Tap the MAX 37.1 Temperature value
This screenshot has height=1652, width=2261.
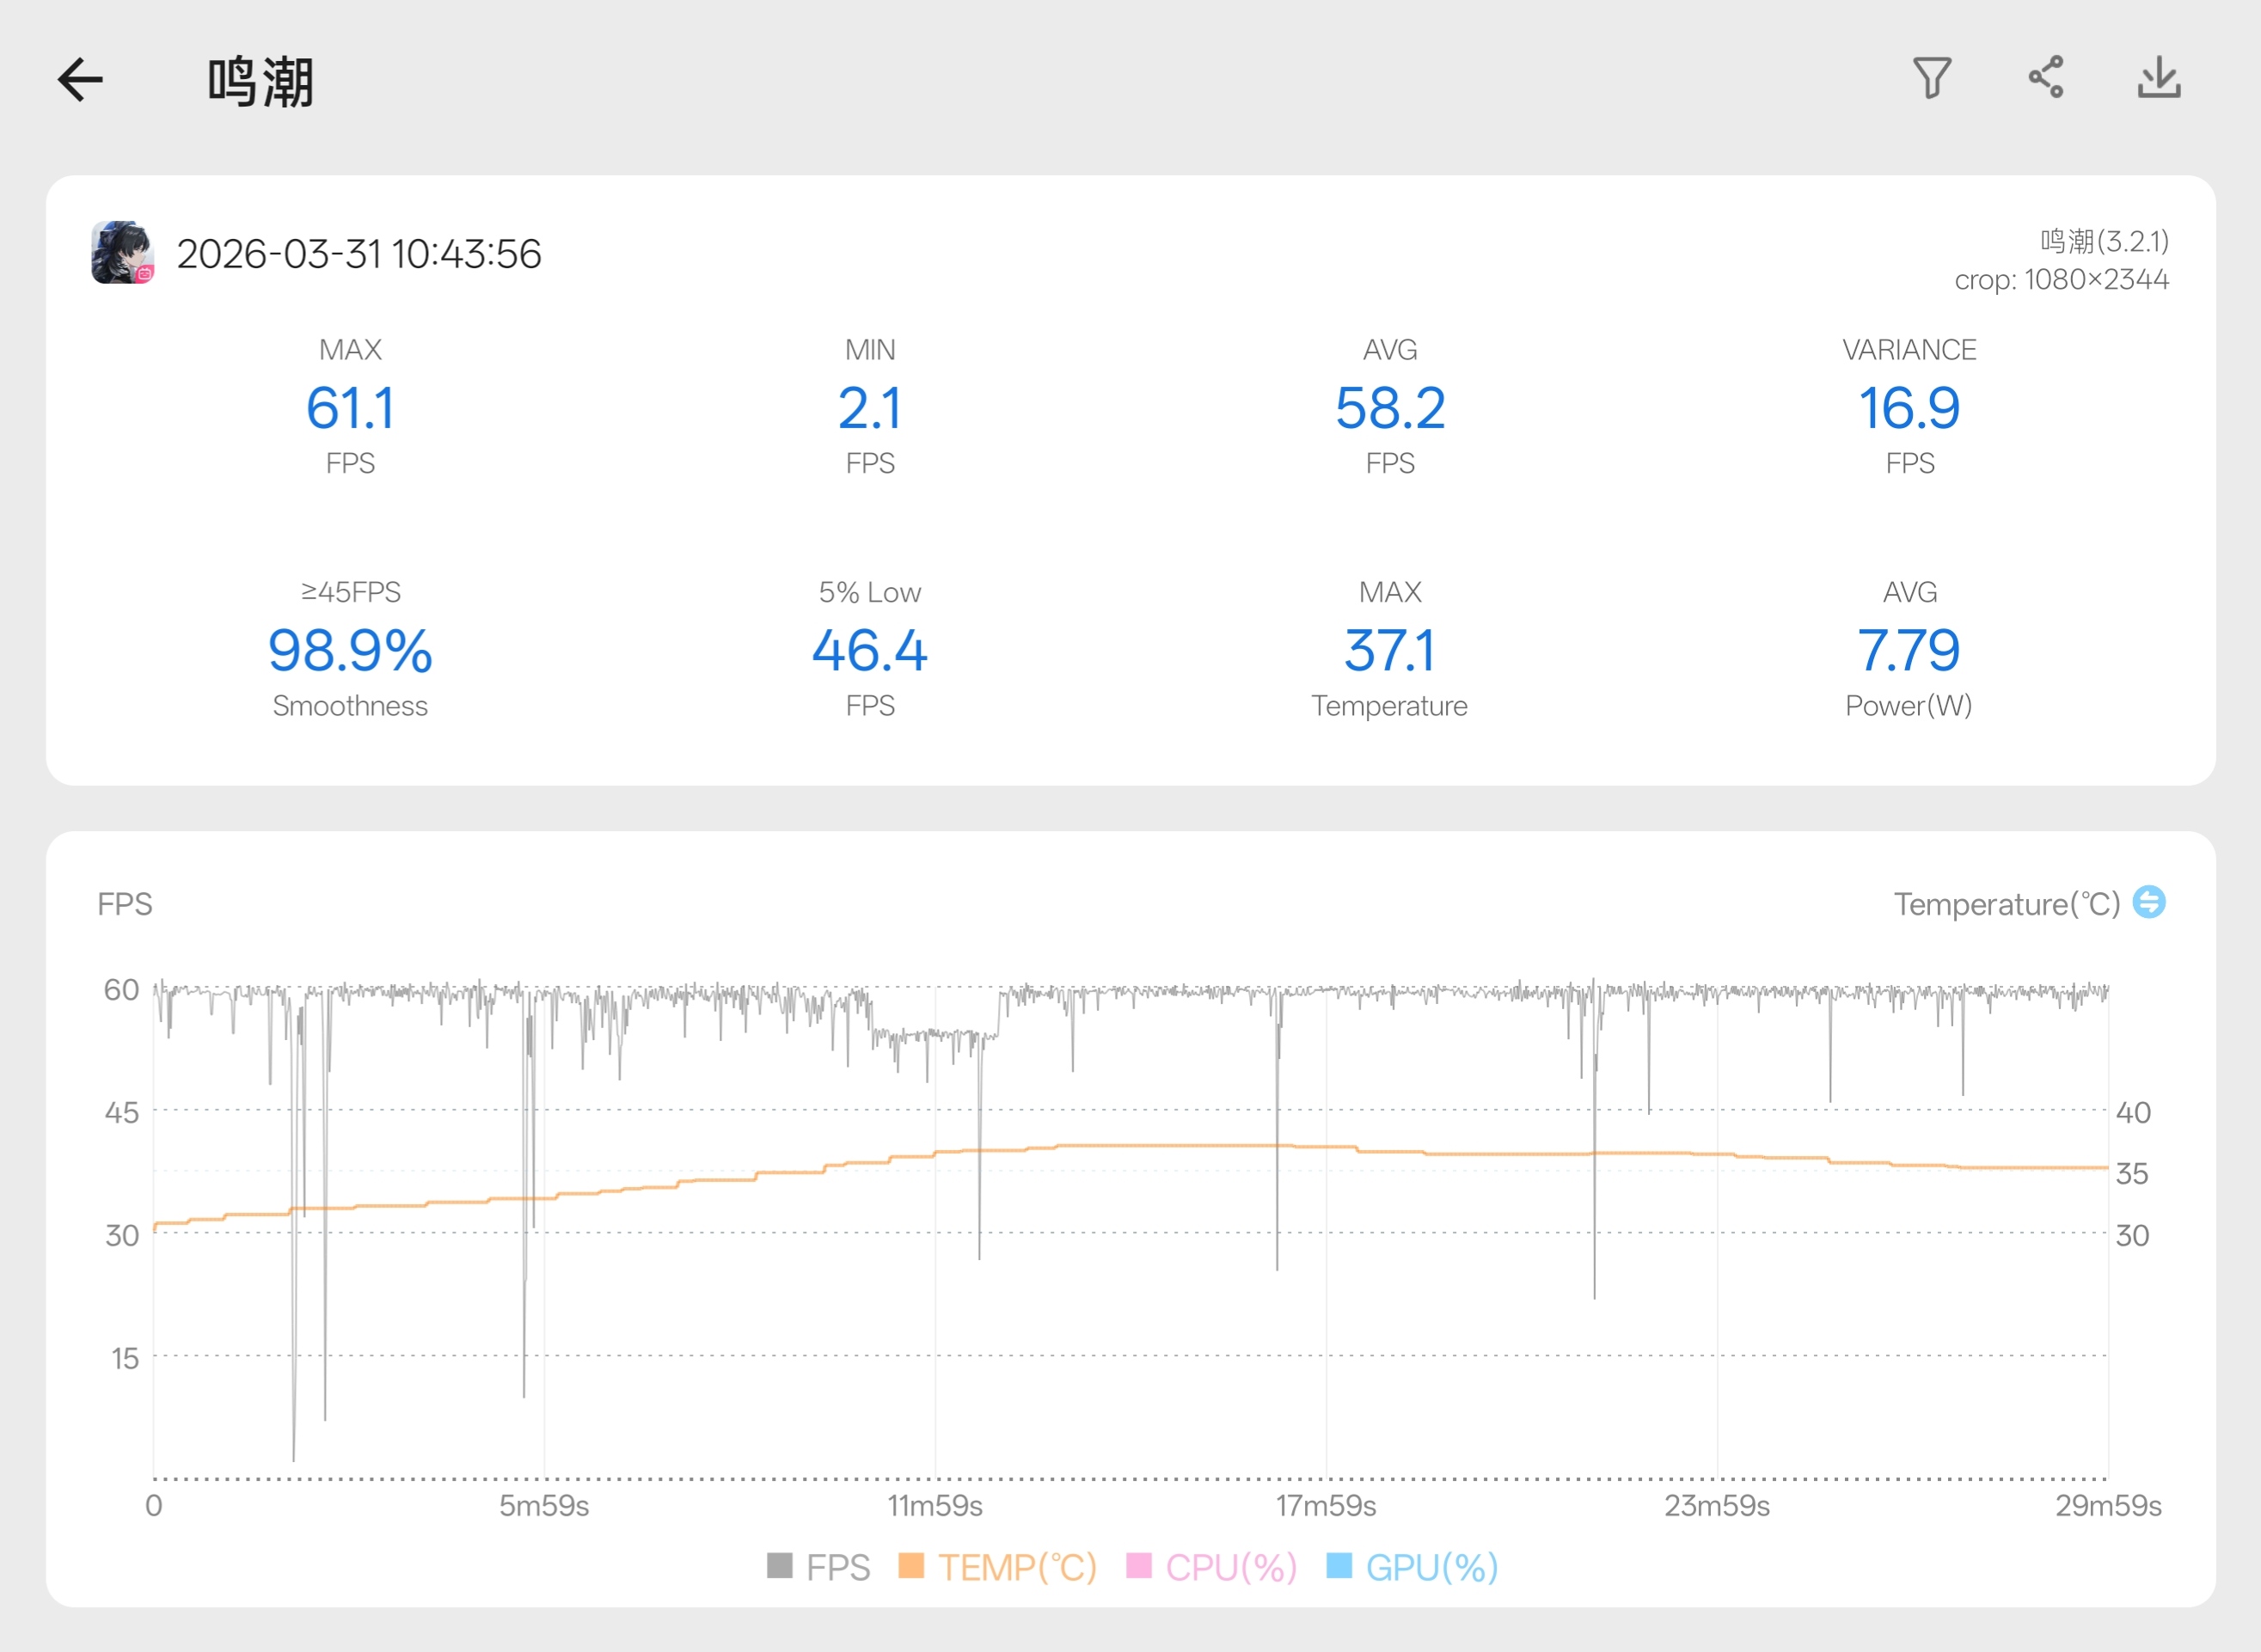1389,651
